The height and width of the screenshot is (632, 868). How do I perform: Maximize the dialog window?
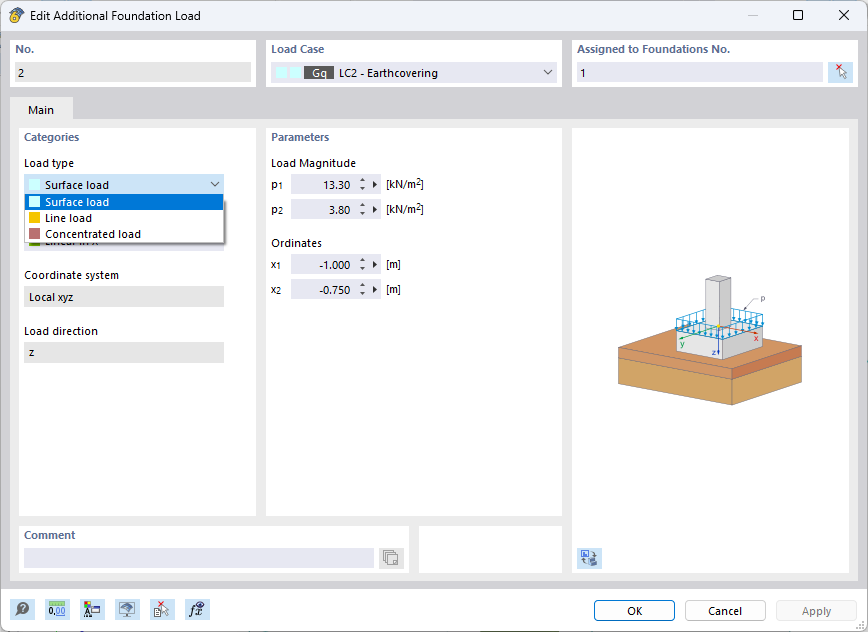coord(798,15)
